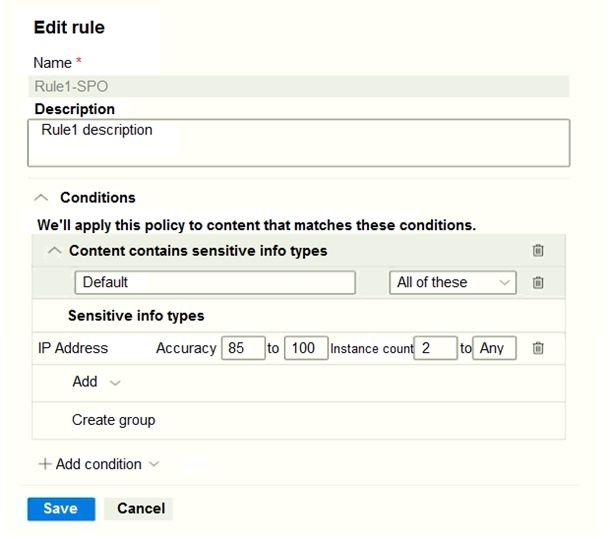Remove the IP Address sensitive info type
Image resolution: width=610 pixels, height=539 pixels.
tap(538, 348)
